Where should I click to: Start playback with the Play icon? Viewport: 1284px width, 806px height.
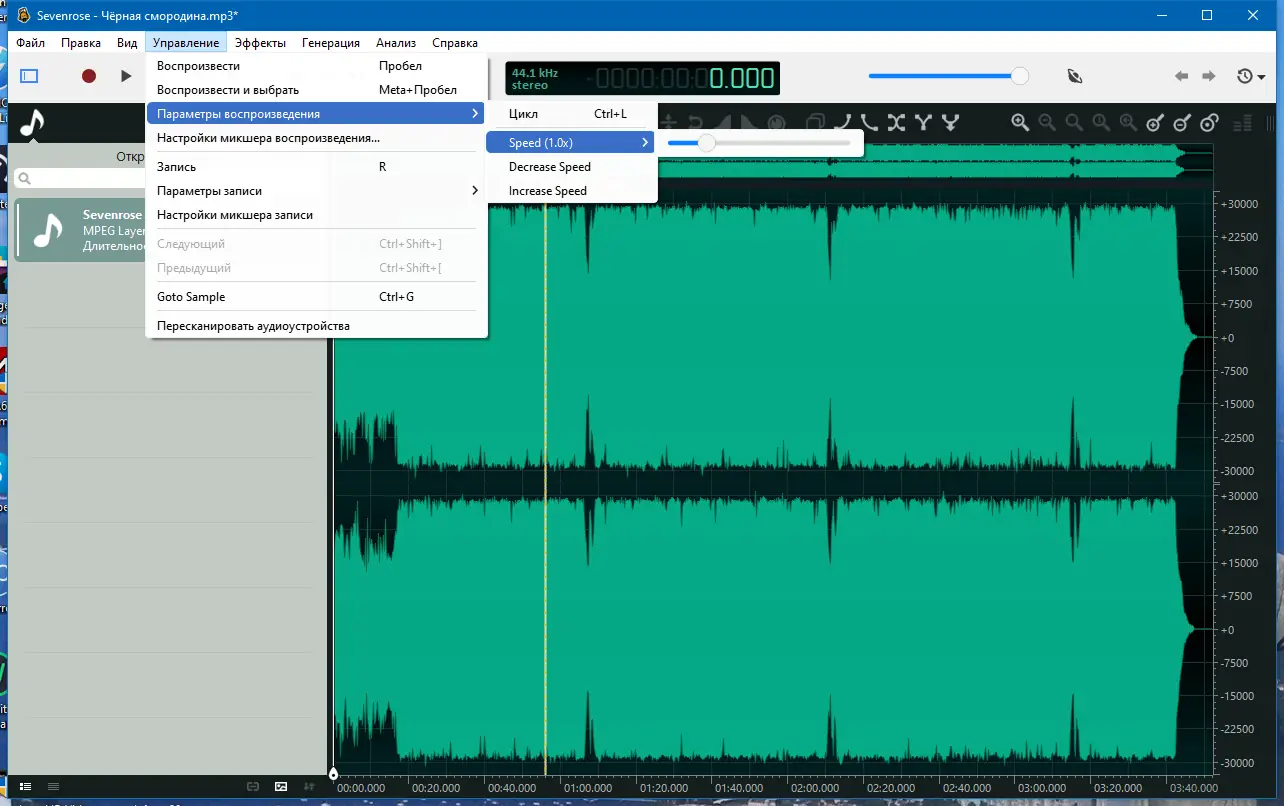click(124, 75)
